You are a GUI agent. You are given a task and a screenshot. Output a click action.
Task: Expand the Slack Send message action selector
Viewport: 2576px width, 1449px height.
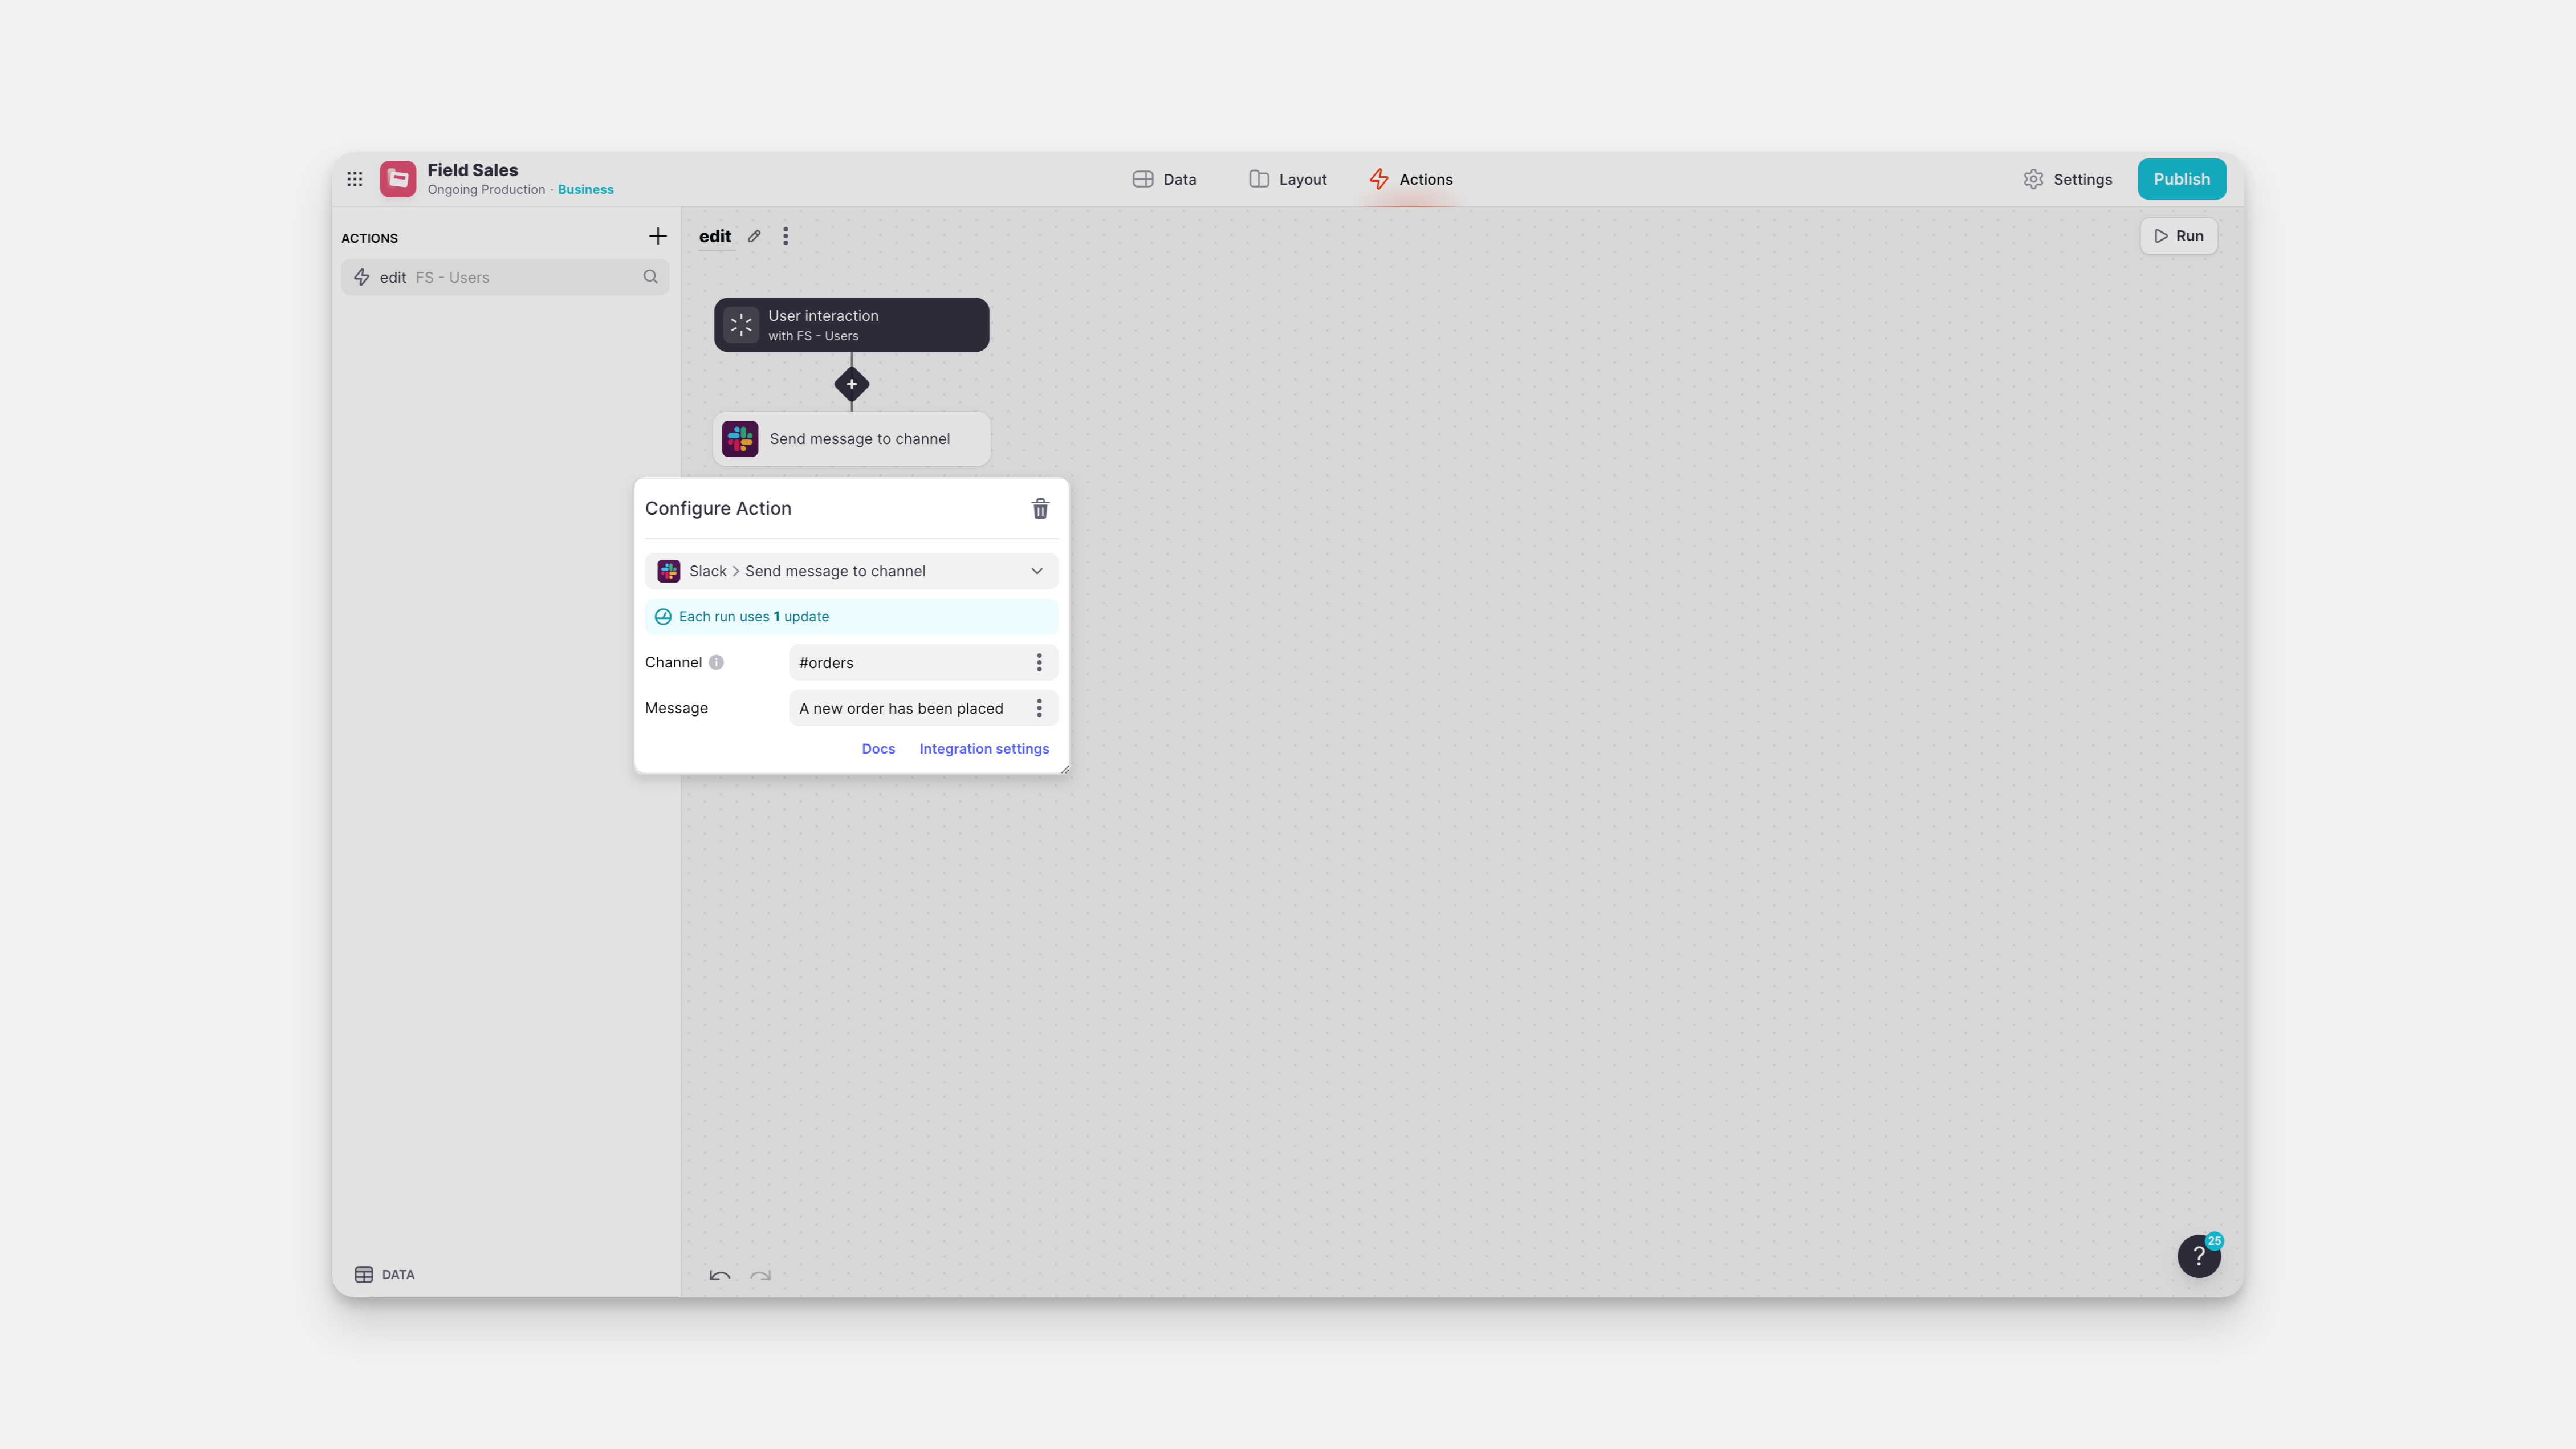(x=1037, y=571)
